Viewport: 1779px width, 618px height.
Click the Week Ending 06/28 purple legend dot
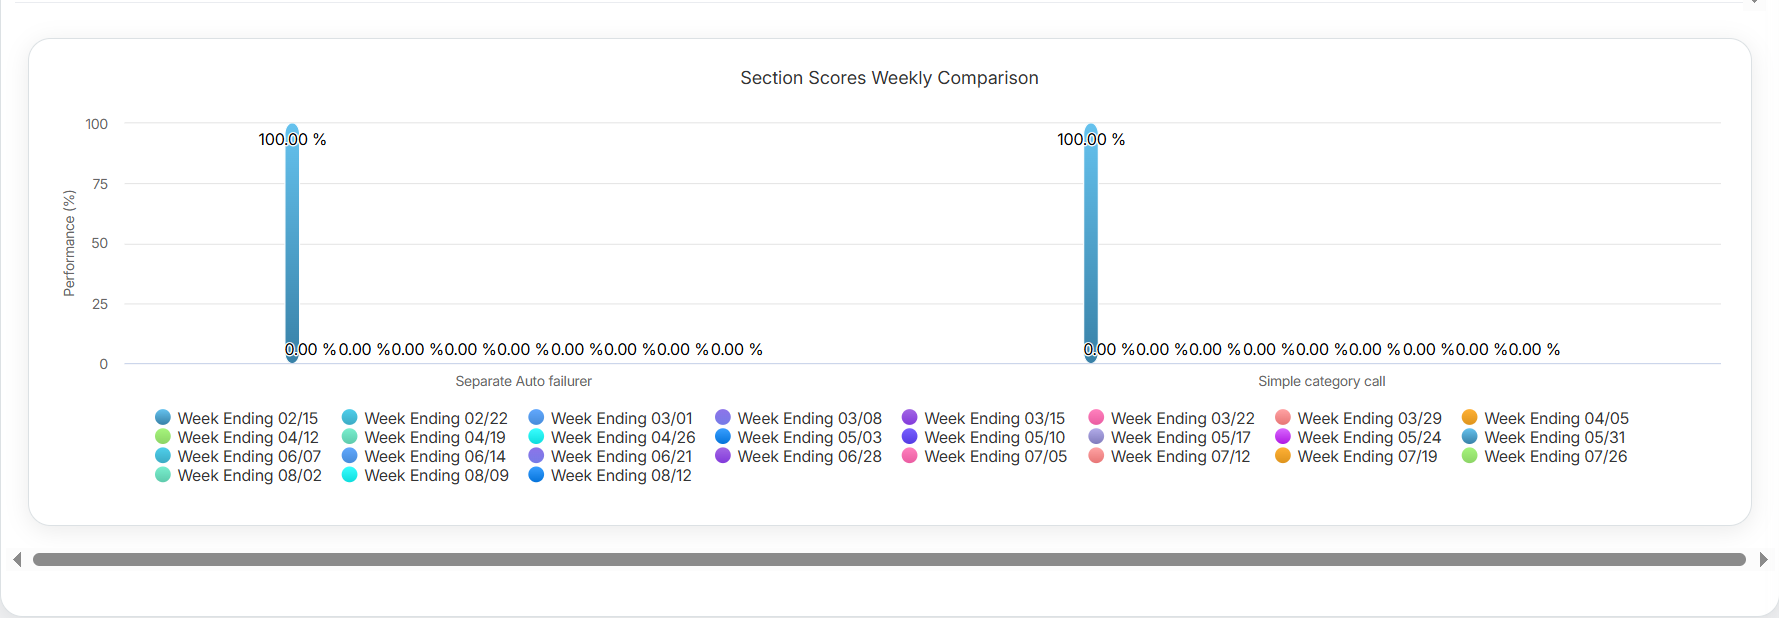click(x=723, y=456)
